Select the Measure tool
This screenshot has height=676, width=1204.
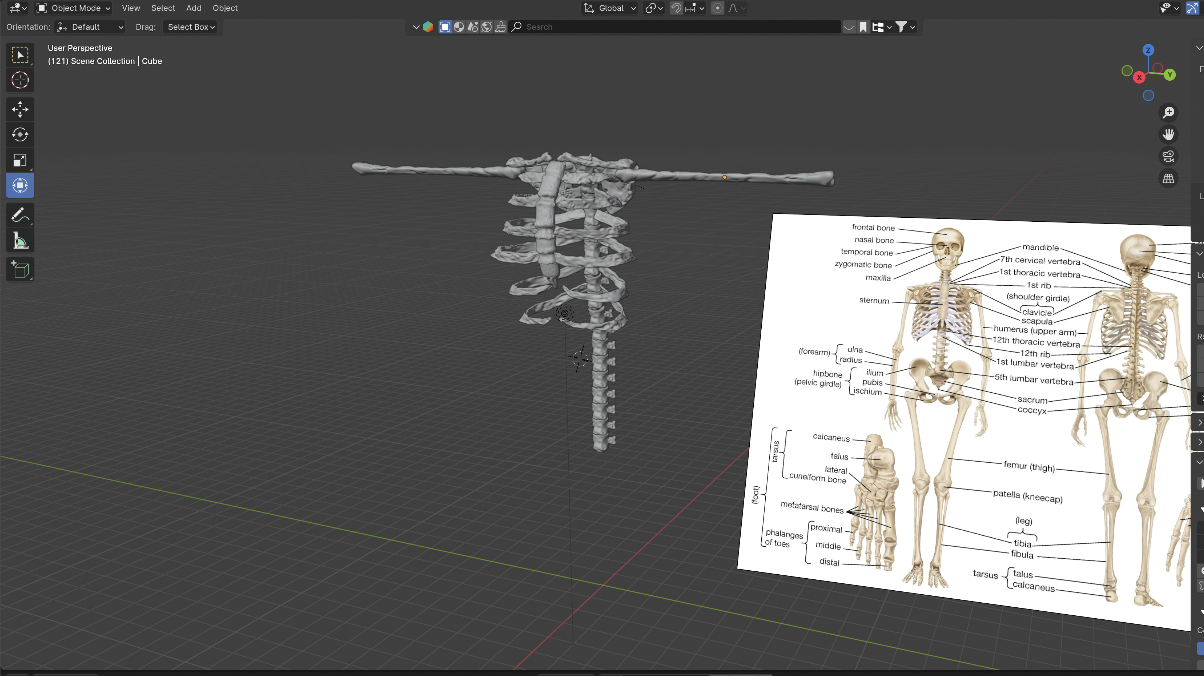tap(20, 241)
